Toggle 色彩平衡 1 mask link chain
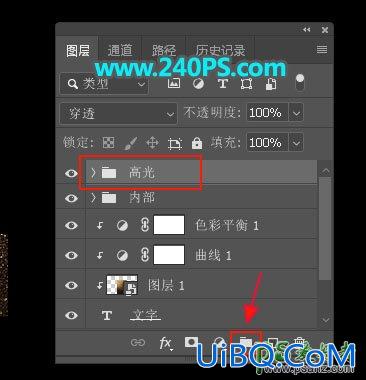This screenshot has height=380, width=366. tap(145, 225)
